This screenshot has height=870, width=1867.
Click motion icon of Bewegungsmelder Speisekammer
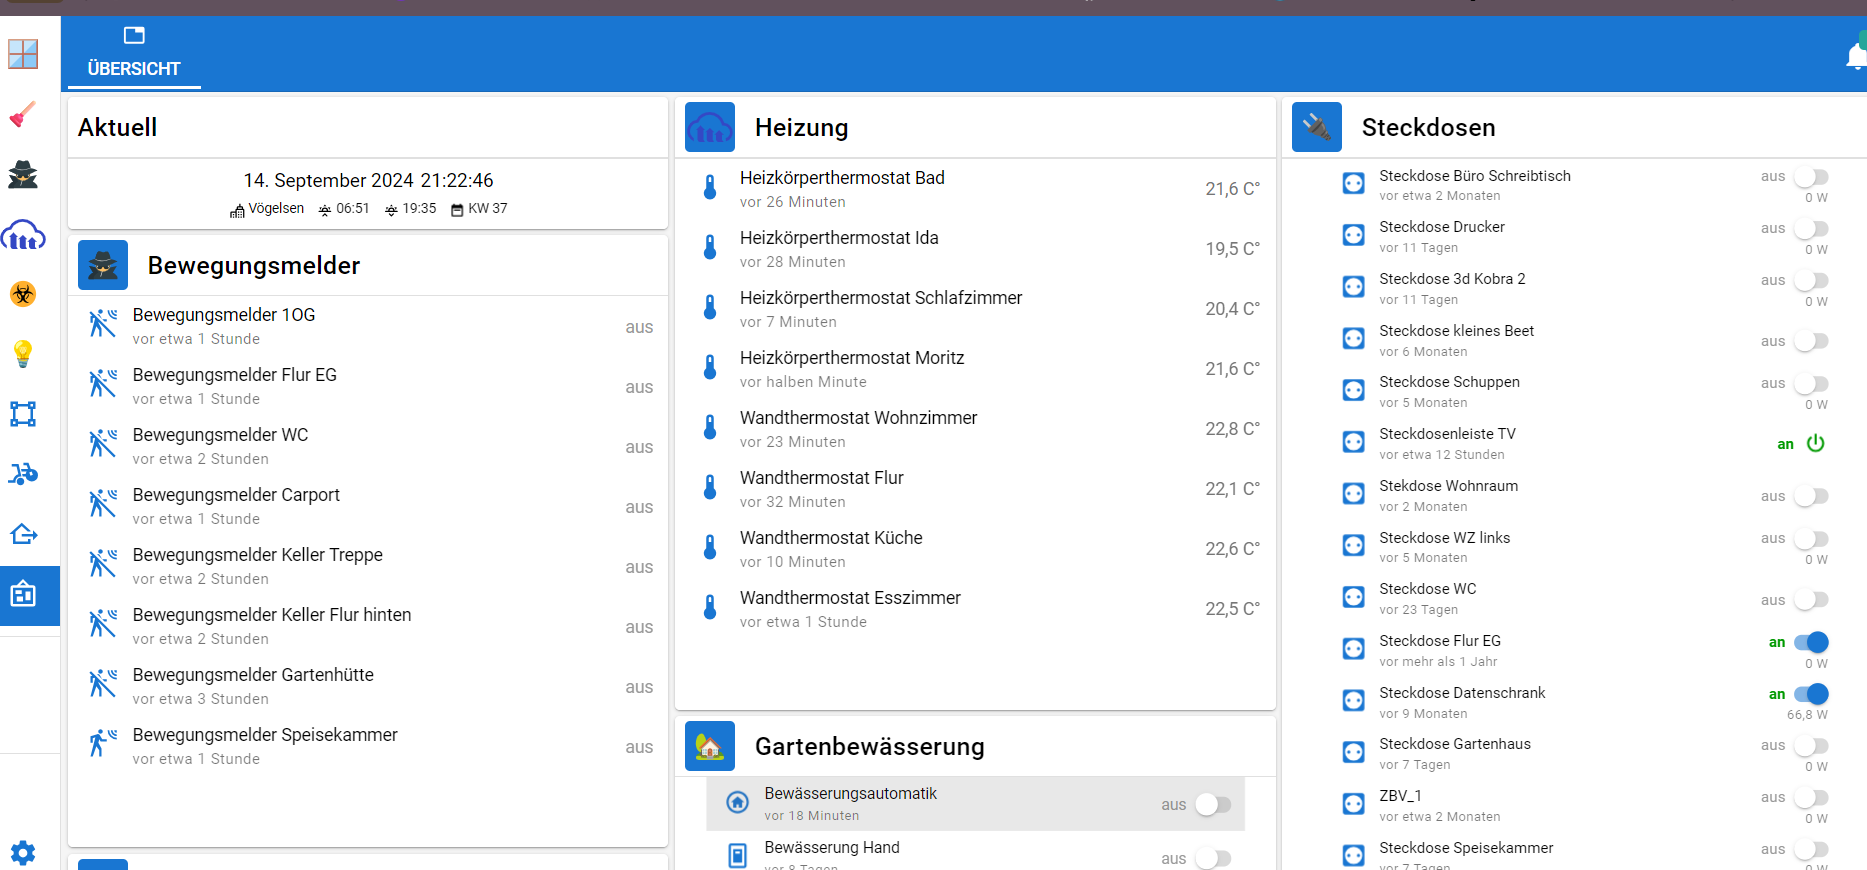coord(103,744)
